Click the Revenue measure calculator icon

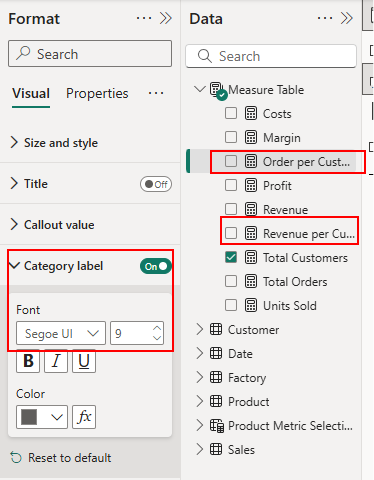(251, 209)
